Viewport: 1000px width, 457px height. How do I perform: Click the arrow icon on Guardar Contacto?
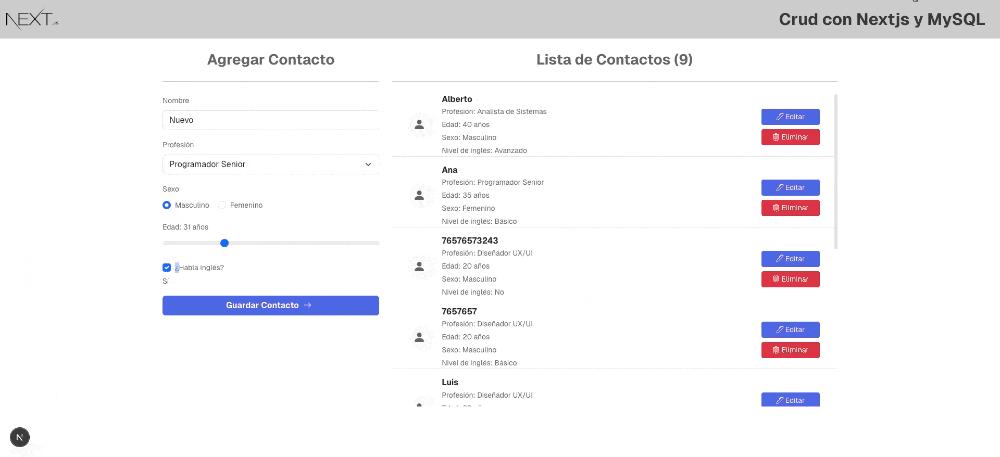coord(308,306)
